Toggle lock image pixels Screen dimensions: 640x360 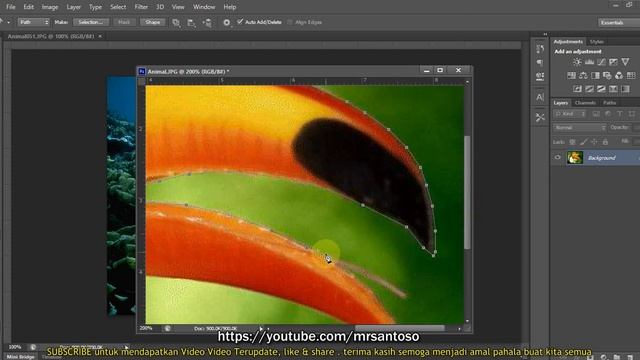(x=584, y=142)
